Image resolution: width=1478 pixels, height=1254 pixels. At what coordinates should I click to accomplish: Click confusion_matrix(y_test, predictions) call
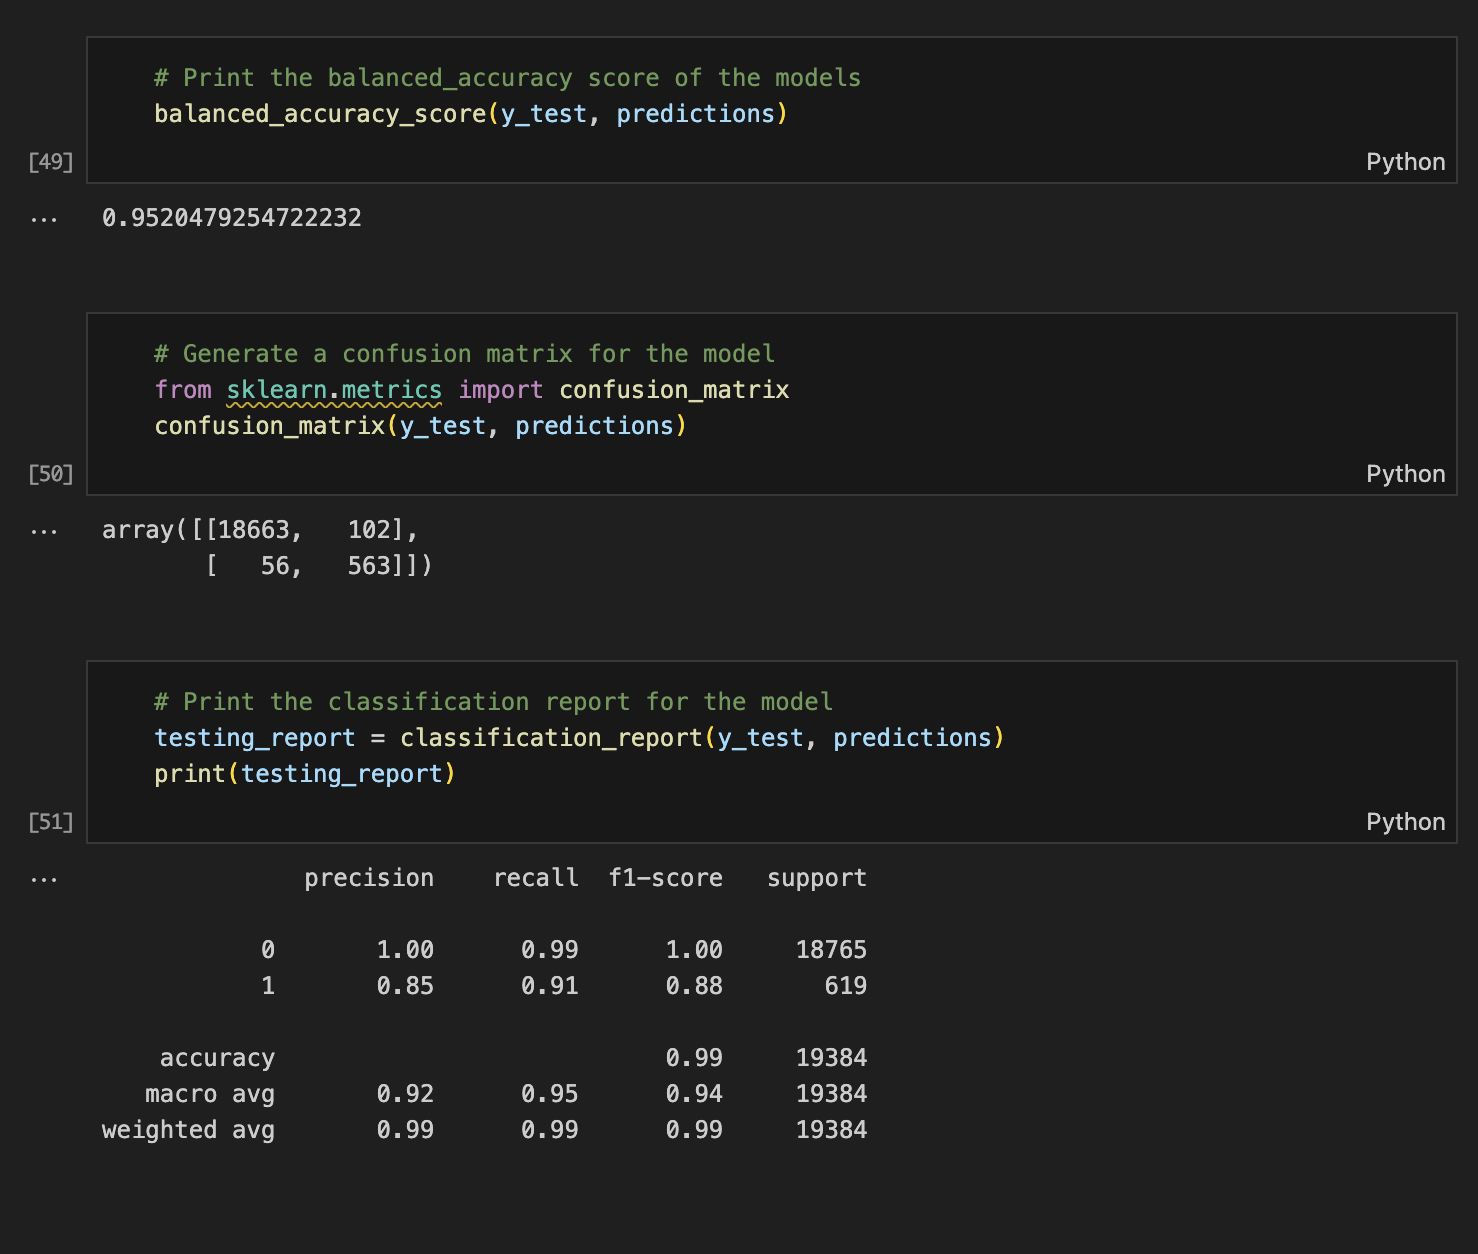click(x=420, y=426)
